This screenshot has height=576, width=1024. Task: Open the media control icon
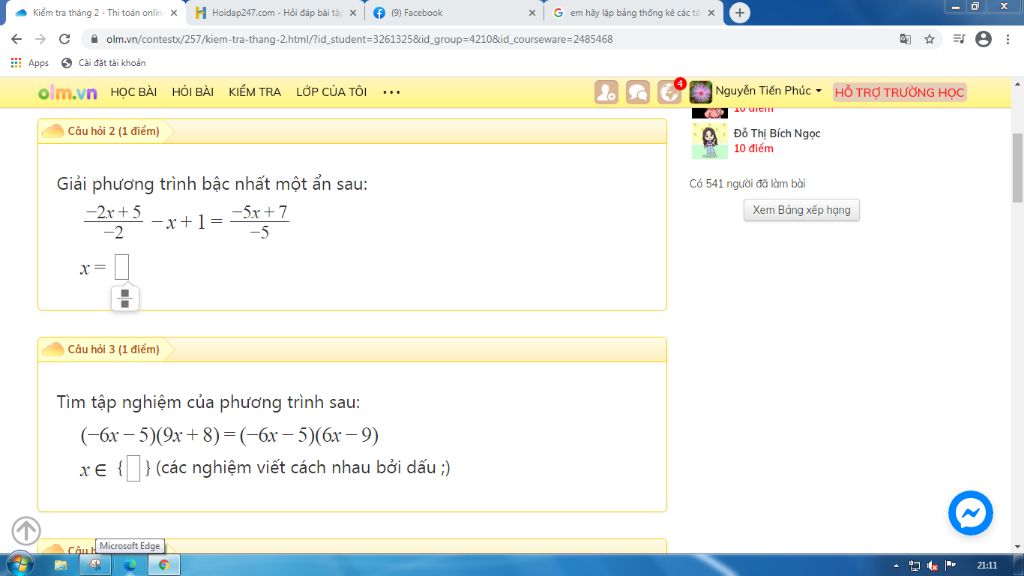coord(959,39)
